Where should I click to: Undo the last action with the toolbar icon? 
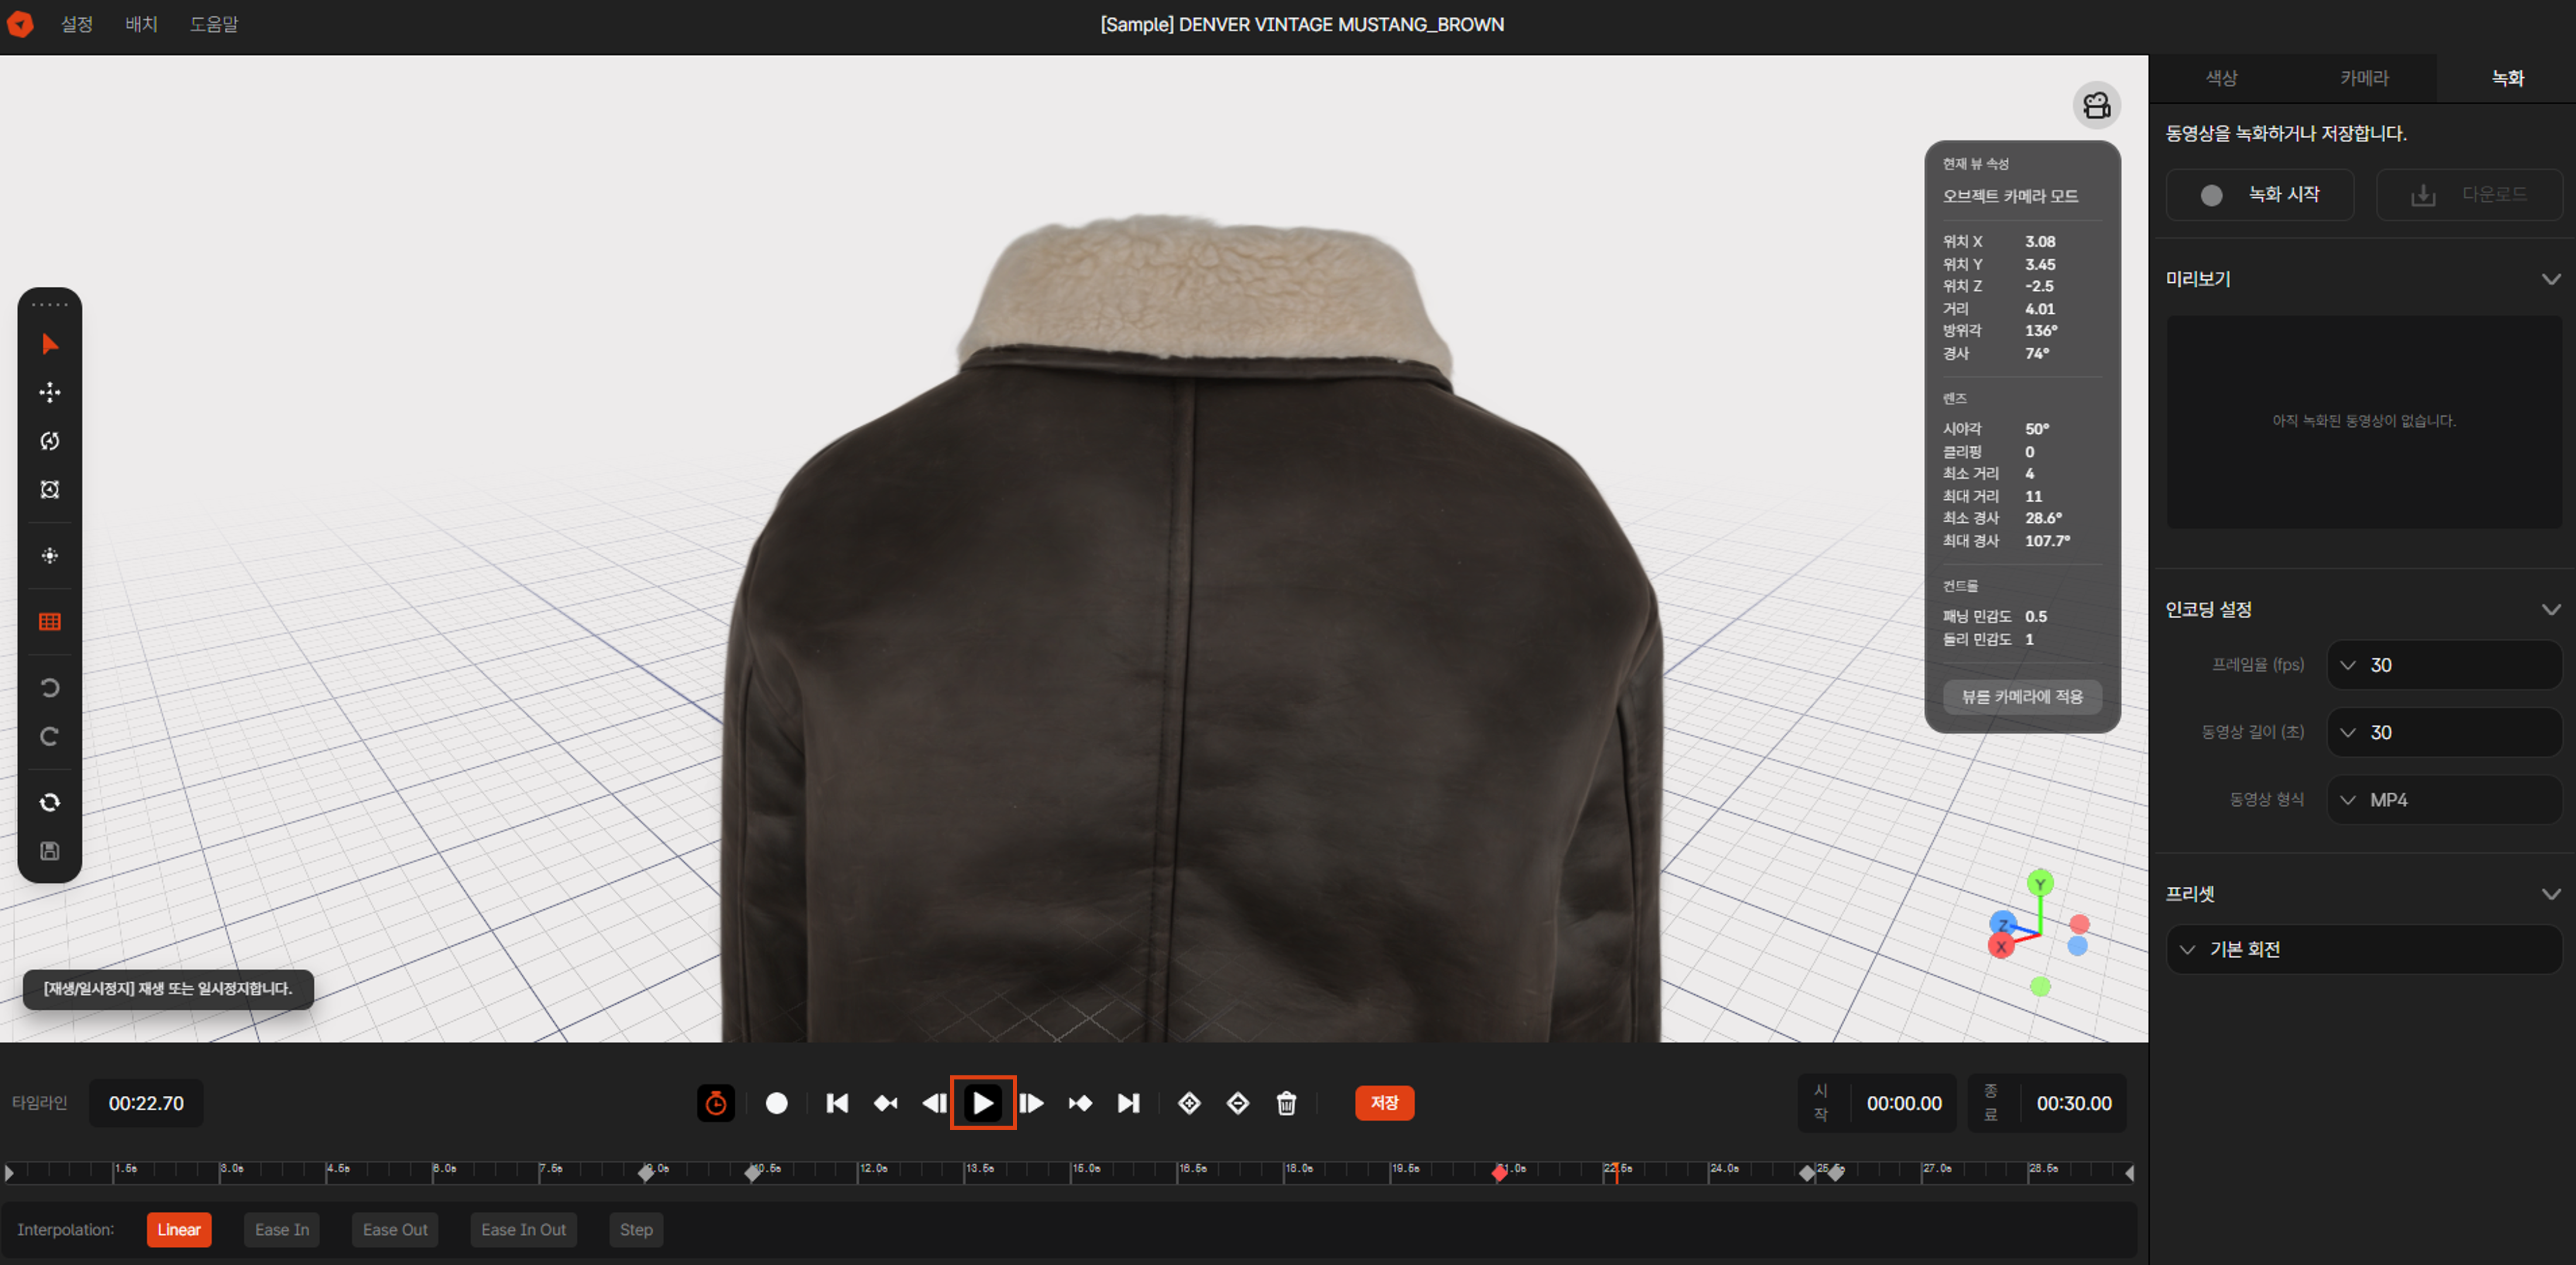click(49, 687)
